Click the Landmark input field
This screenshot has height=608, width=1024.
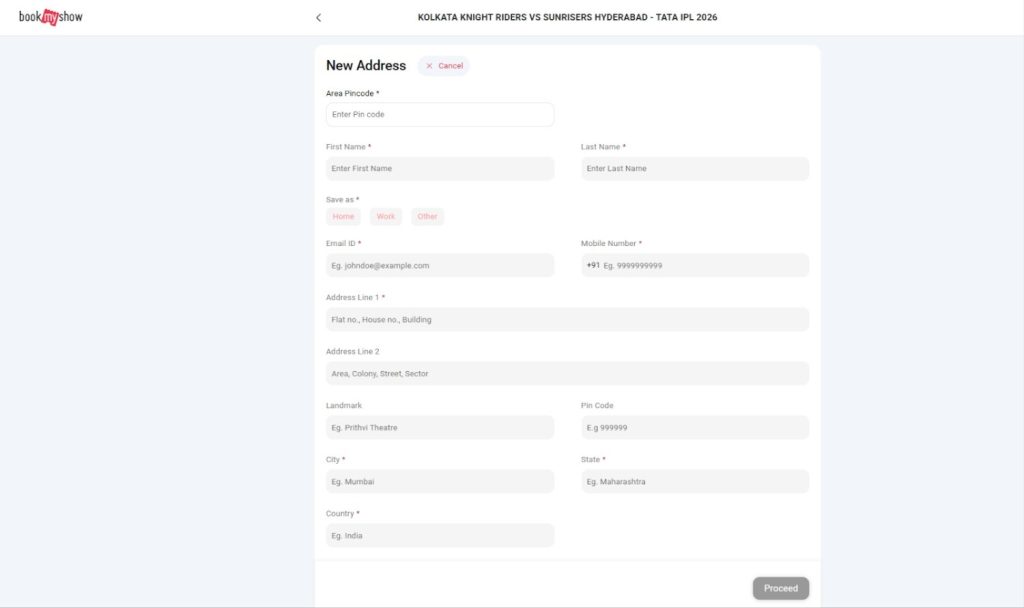[x=440, y=427]
